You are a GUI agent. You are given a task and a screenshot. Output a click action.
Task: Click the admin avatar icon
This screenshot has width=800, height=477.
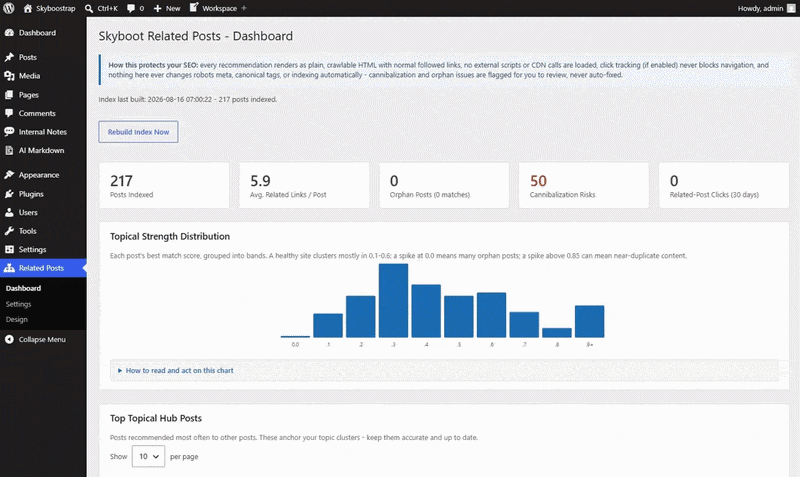[791, 8]
